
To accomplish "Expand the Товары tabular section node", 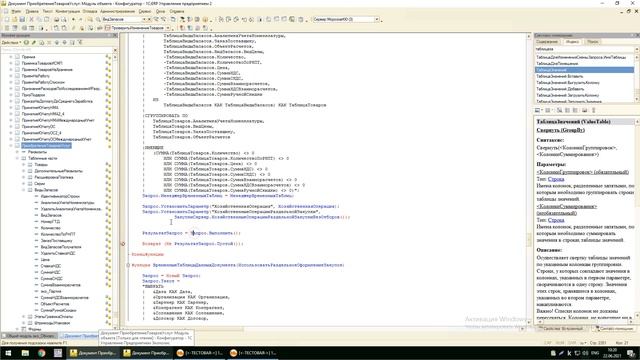I will click(24, 164).
